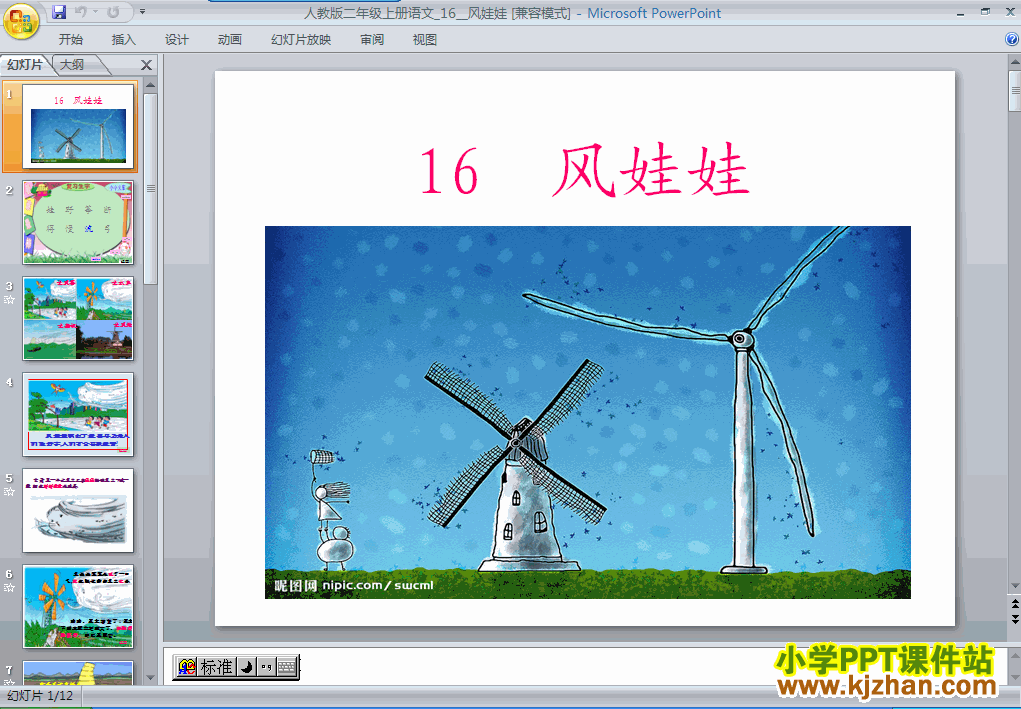Open the 插入 ribbon tab
Screen dimensions: 1021x709
click(124, 40)
